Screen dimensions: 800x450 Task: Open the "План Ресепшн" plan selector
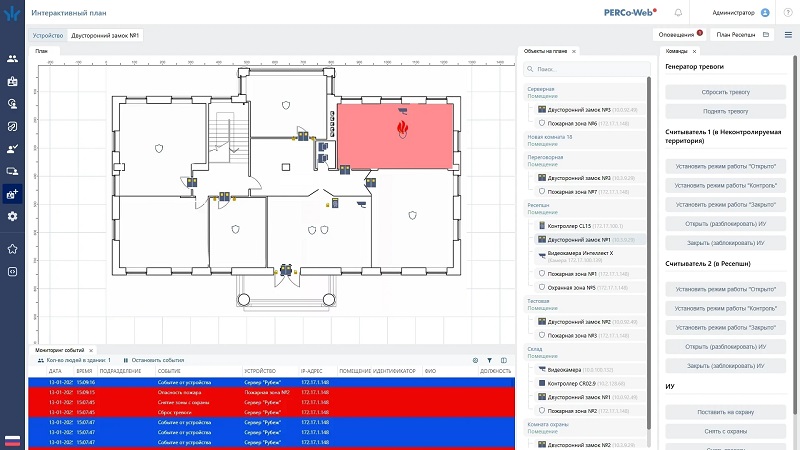click(736, 35)
